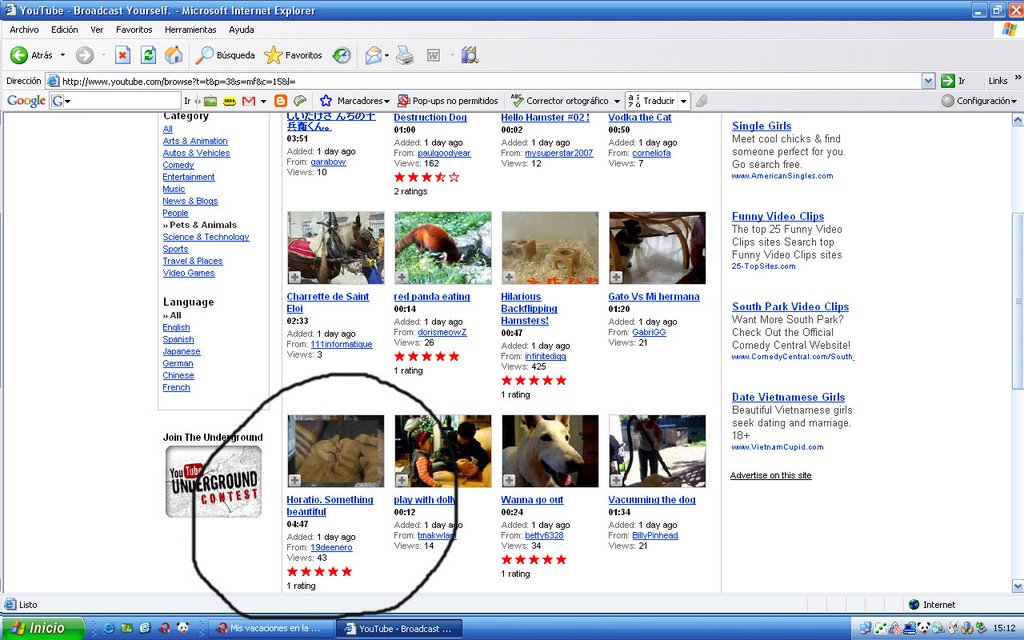The width and height of the screenshot is (1024, 640).
Task: Click the Gmail icon in Google toolbar
Action: (x=248, y=101)
